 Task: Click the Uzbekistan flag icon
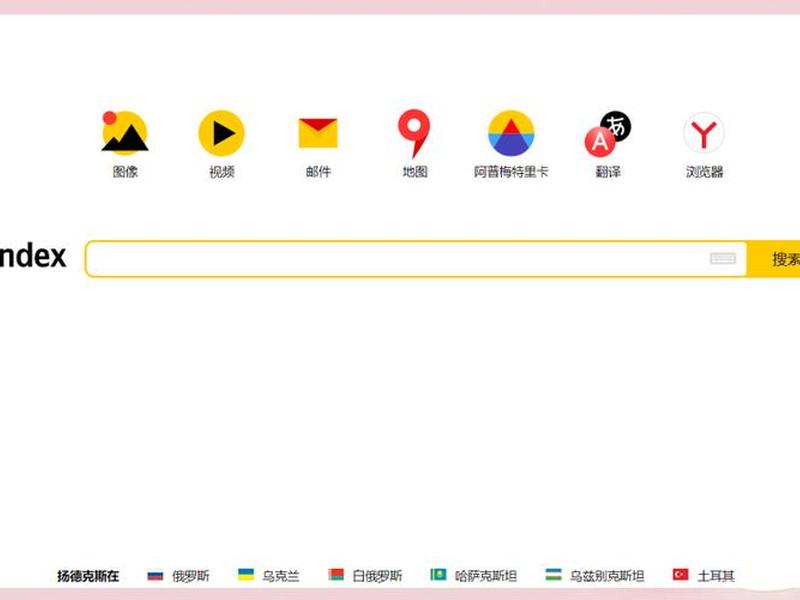pos(553,574)
